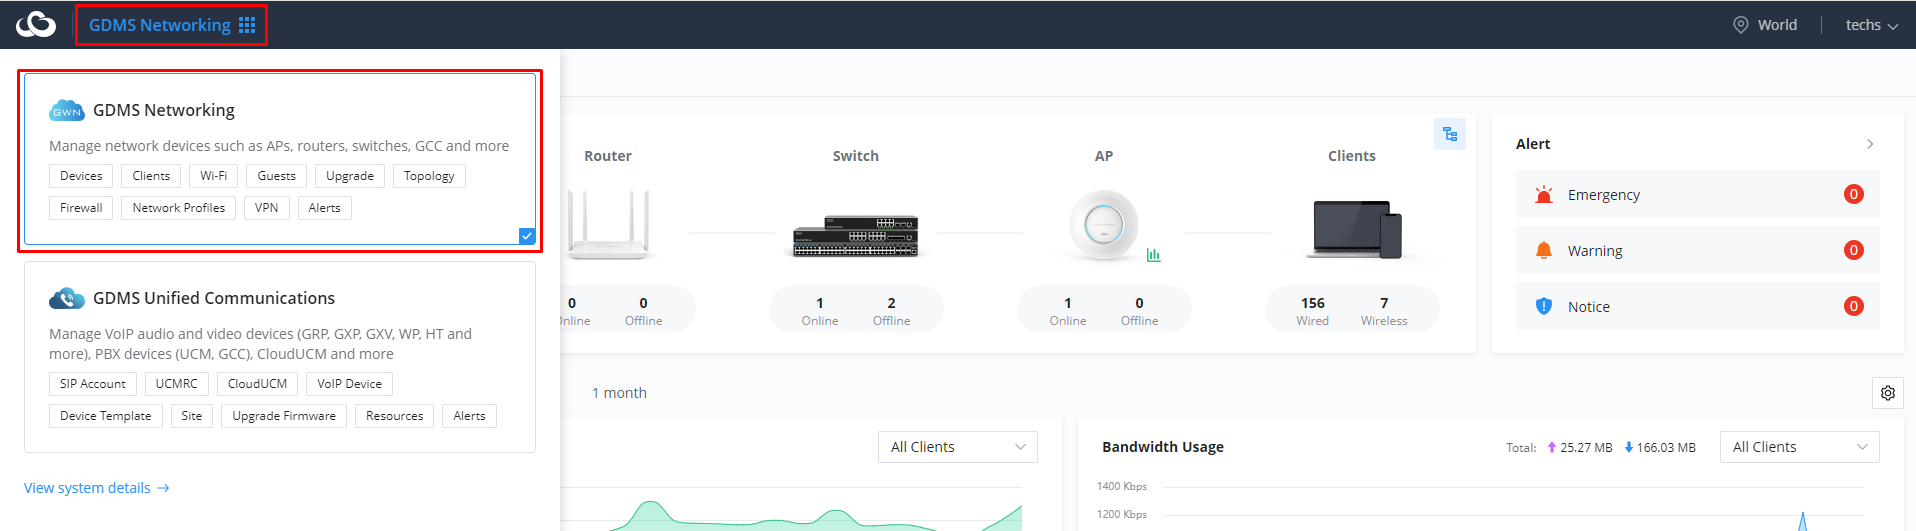1916x531 pixels.
Task: Select the GDMS Networking card title
Action: [164, 110]
